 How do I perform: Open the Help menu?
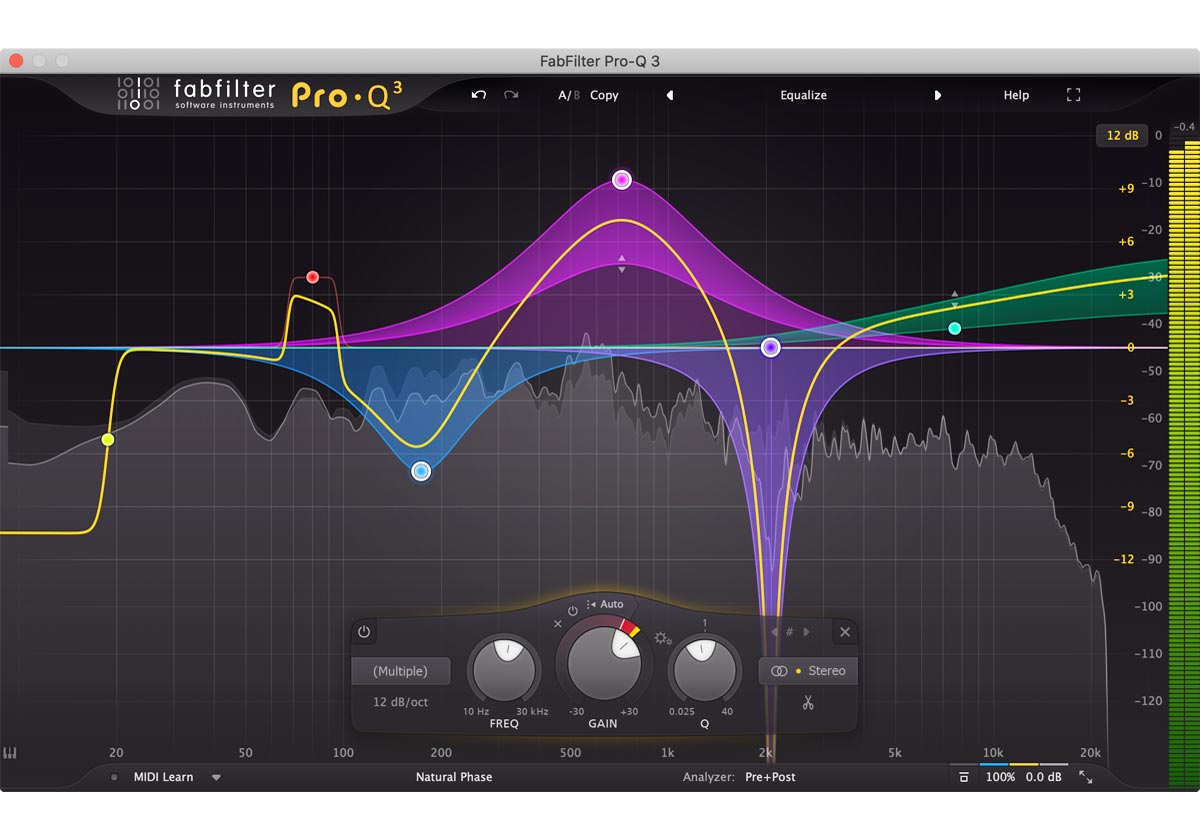pos(1016,95)
